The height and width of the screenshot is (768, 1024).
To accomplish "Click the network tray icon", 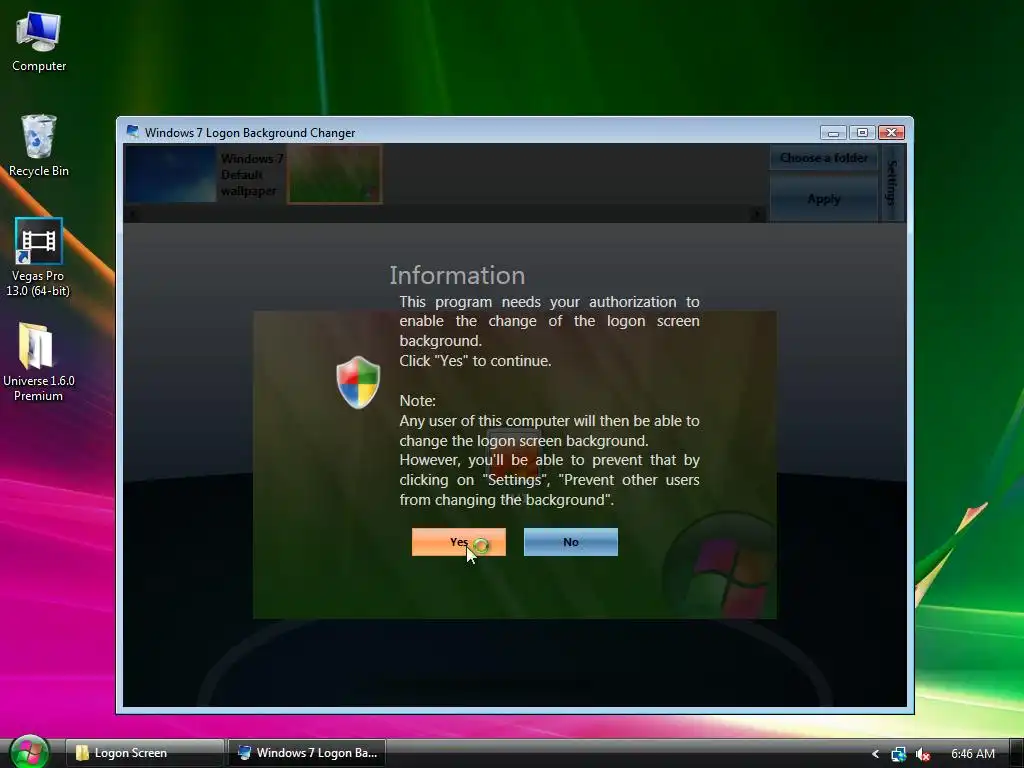I will tap(899, 754).
